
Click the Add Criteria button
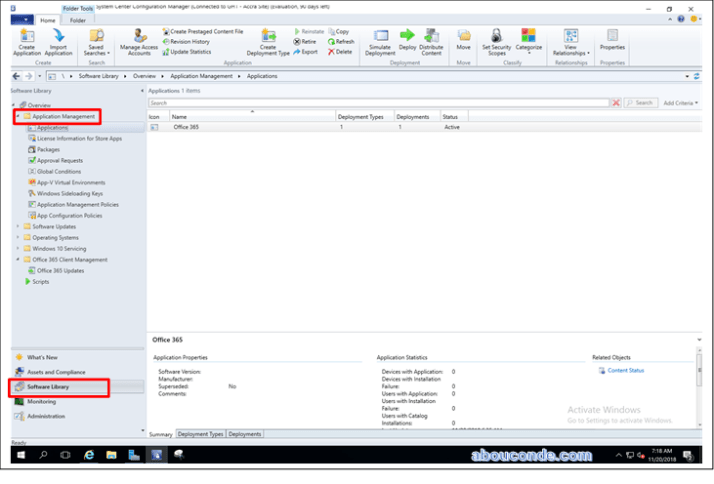point(680,103)
